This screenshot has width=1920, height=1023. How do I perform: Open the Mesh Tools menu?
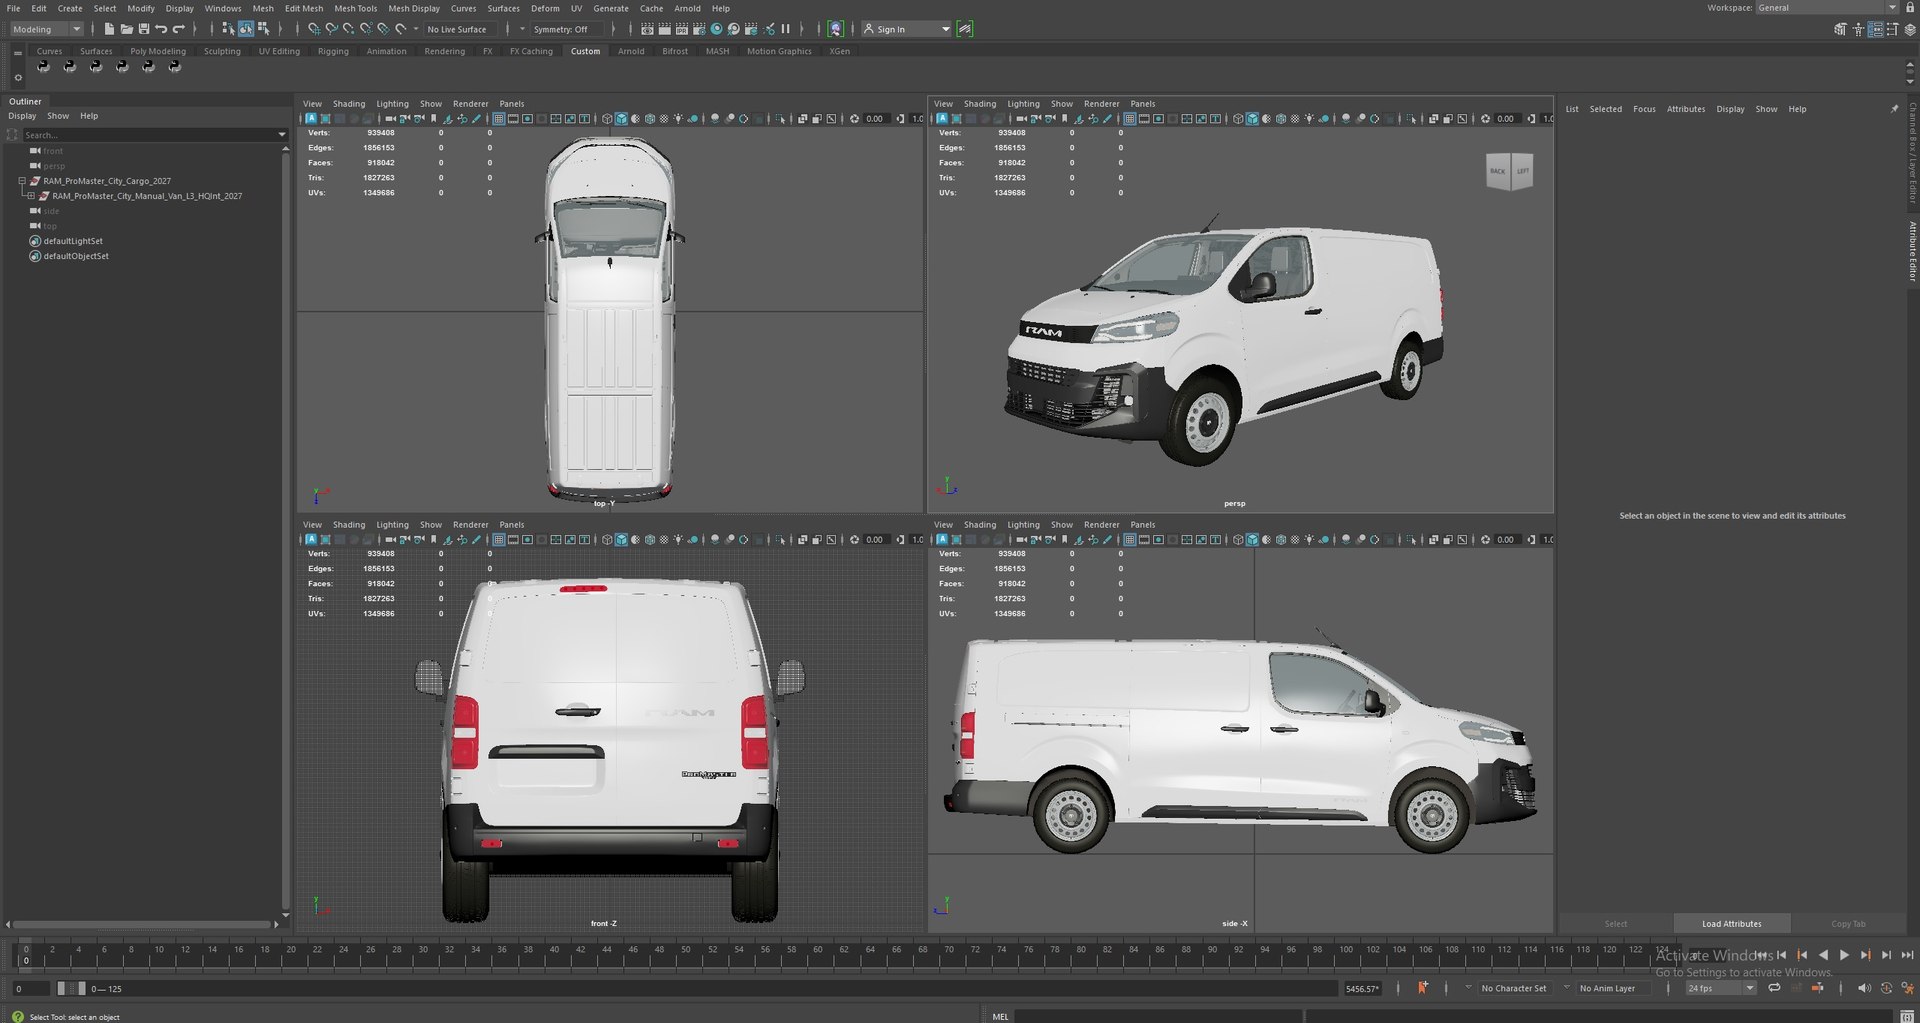click(355, 8)
